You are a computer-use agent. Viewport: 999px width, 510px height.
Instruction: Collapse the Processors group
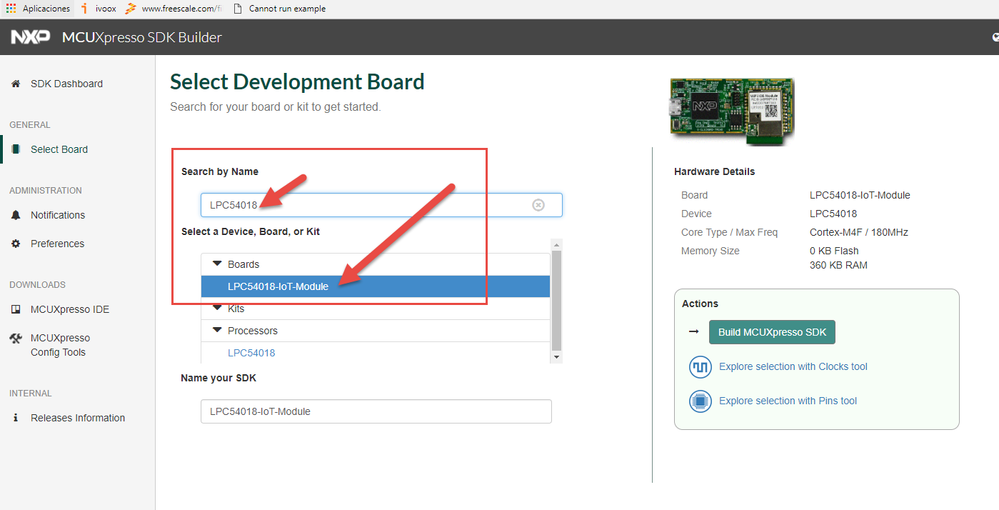coord(217,330)
